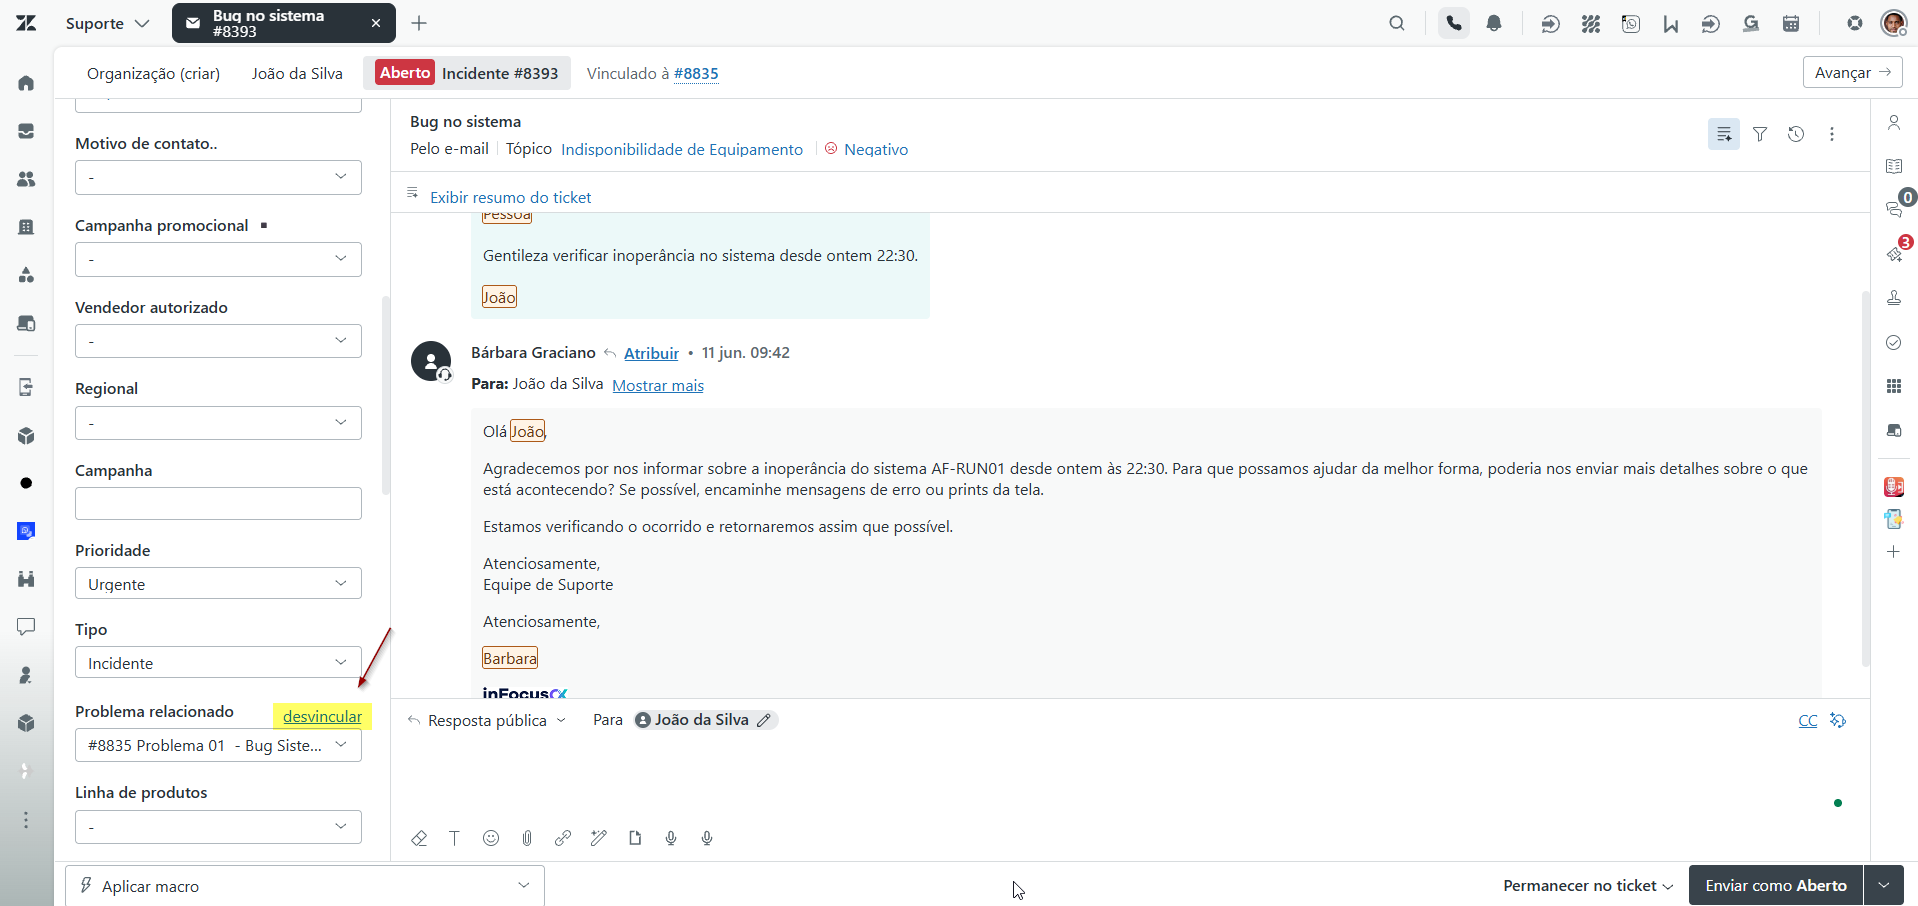
Task: Open the user profile avatar
Action: 1894,23
